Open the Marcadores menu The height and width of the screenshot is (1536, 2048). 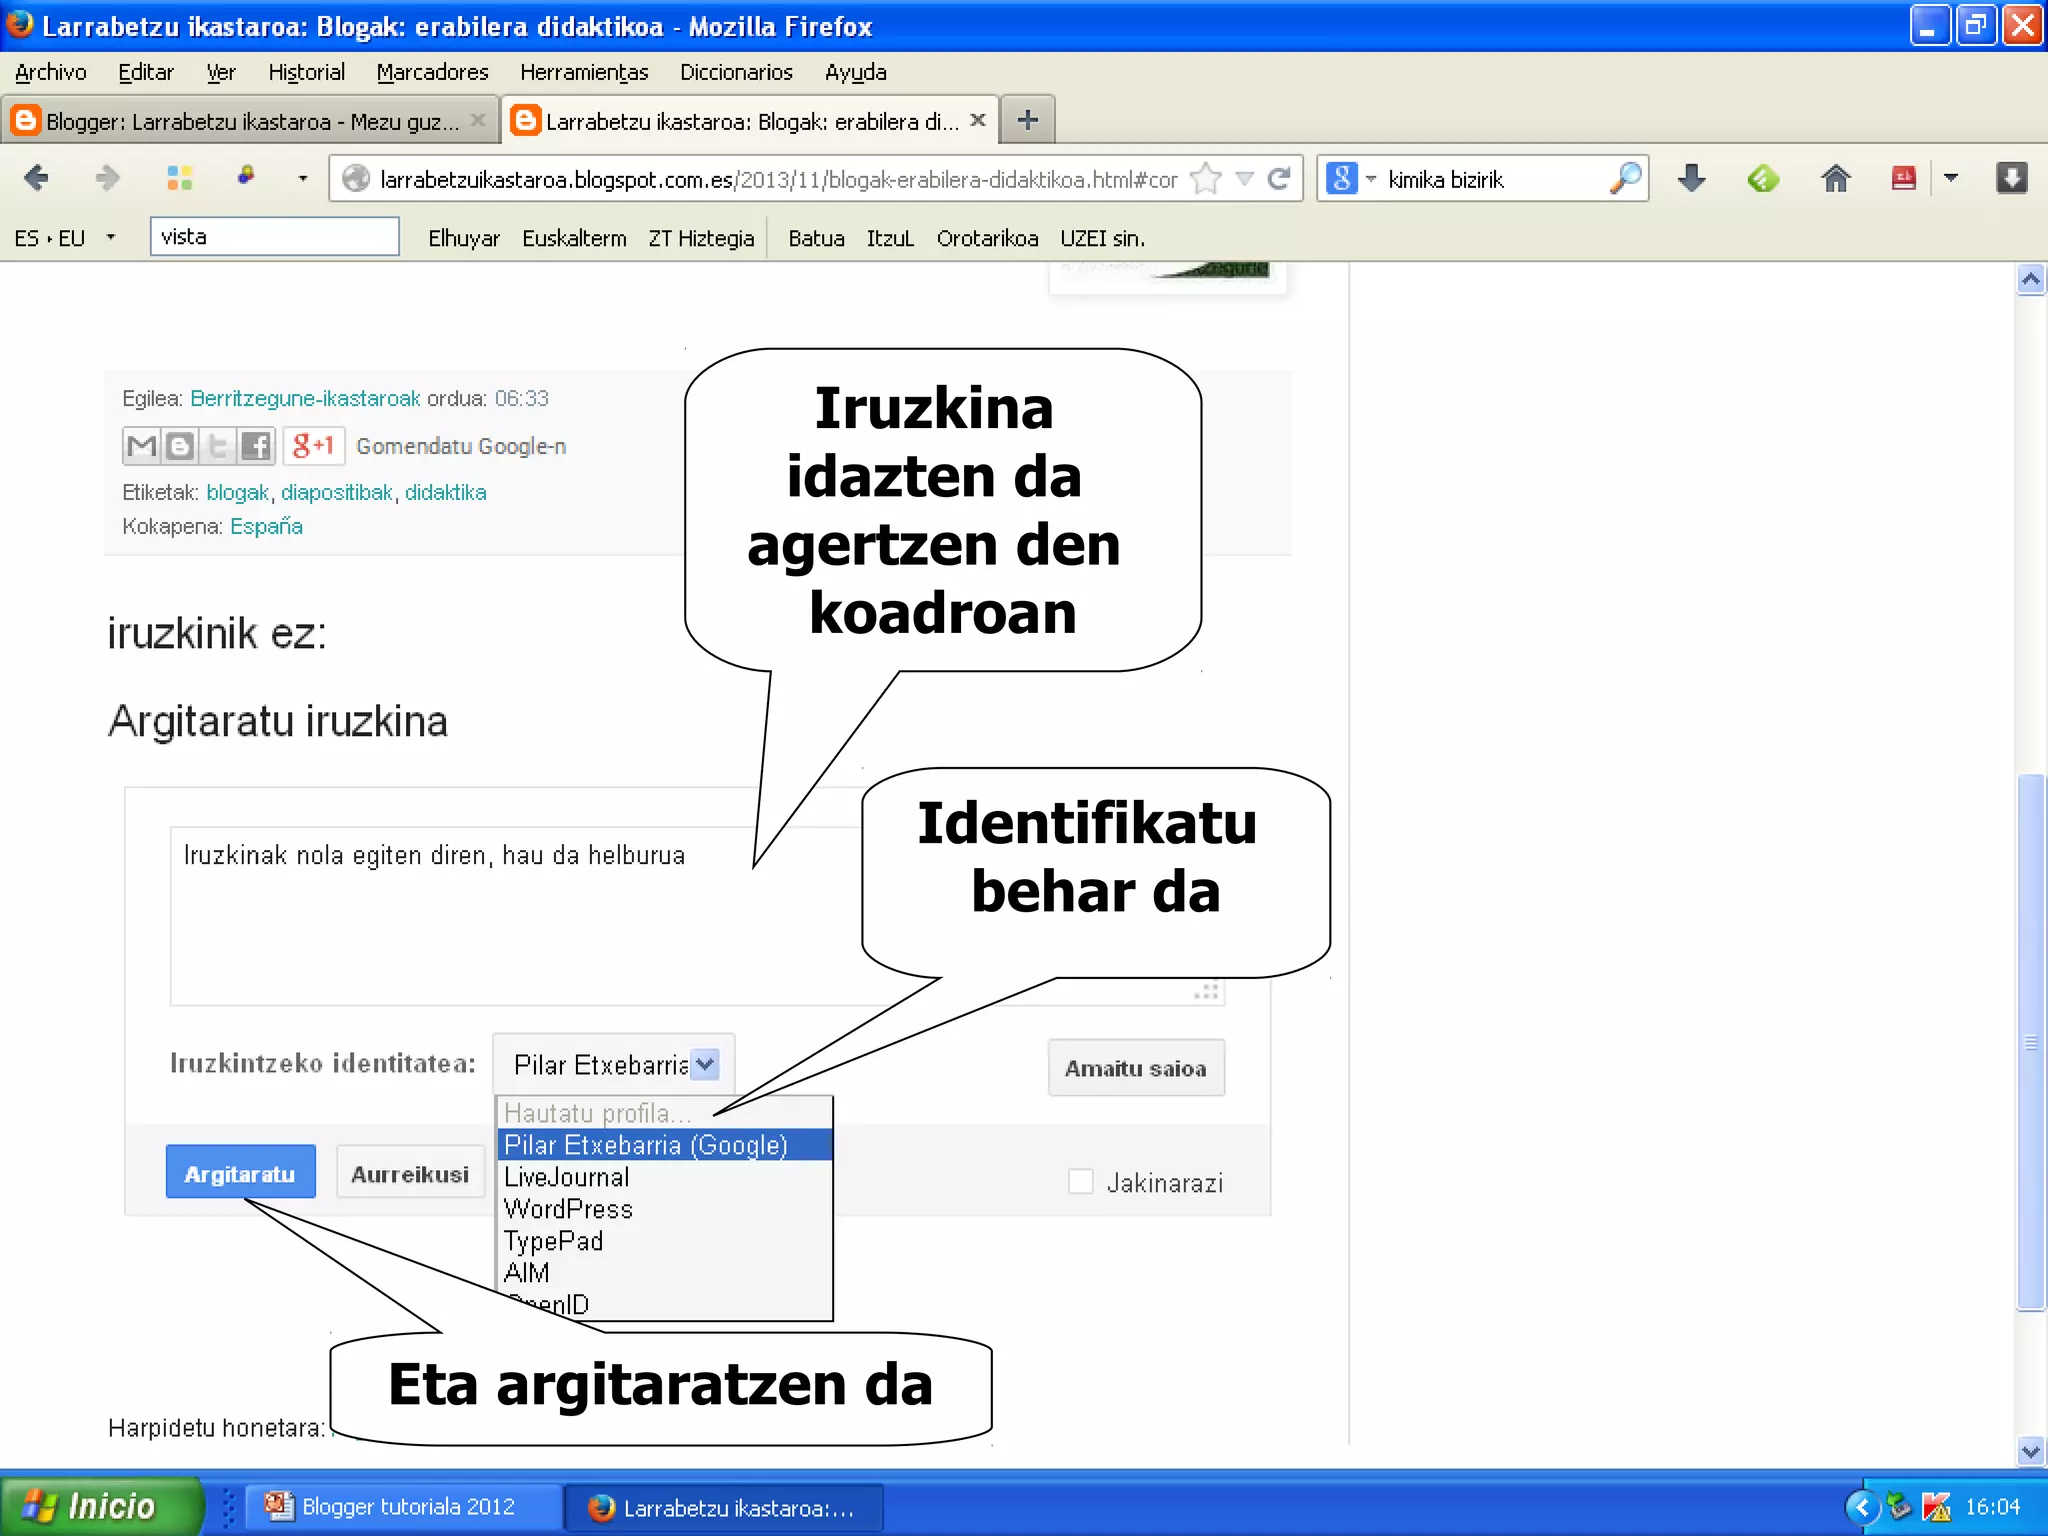click(433, 72)
